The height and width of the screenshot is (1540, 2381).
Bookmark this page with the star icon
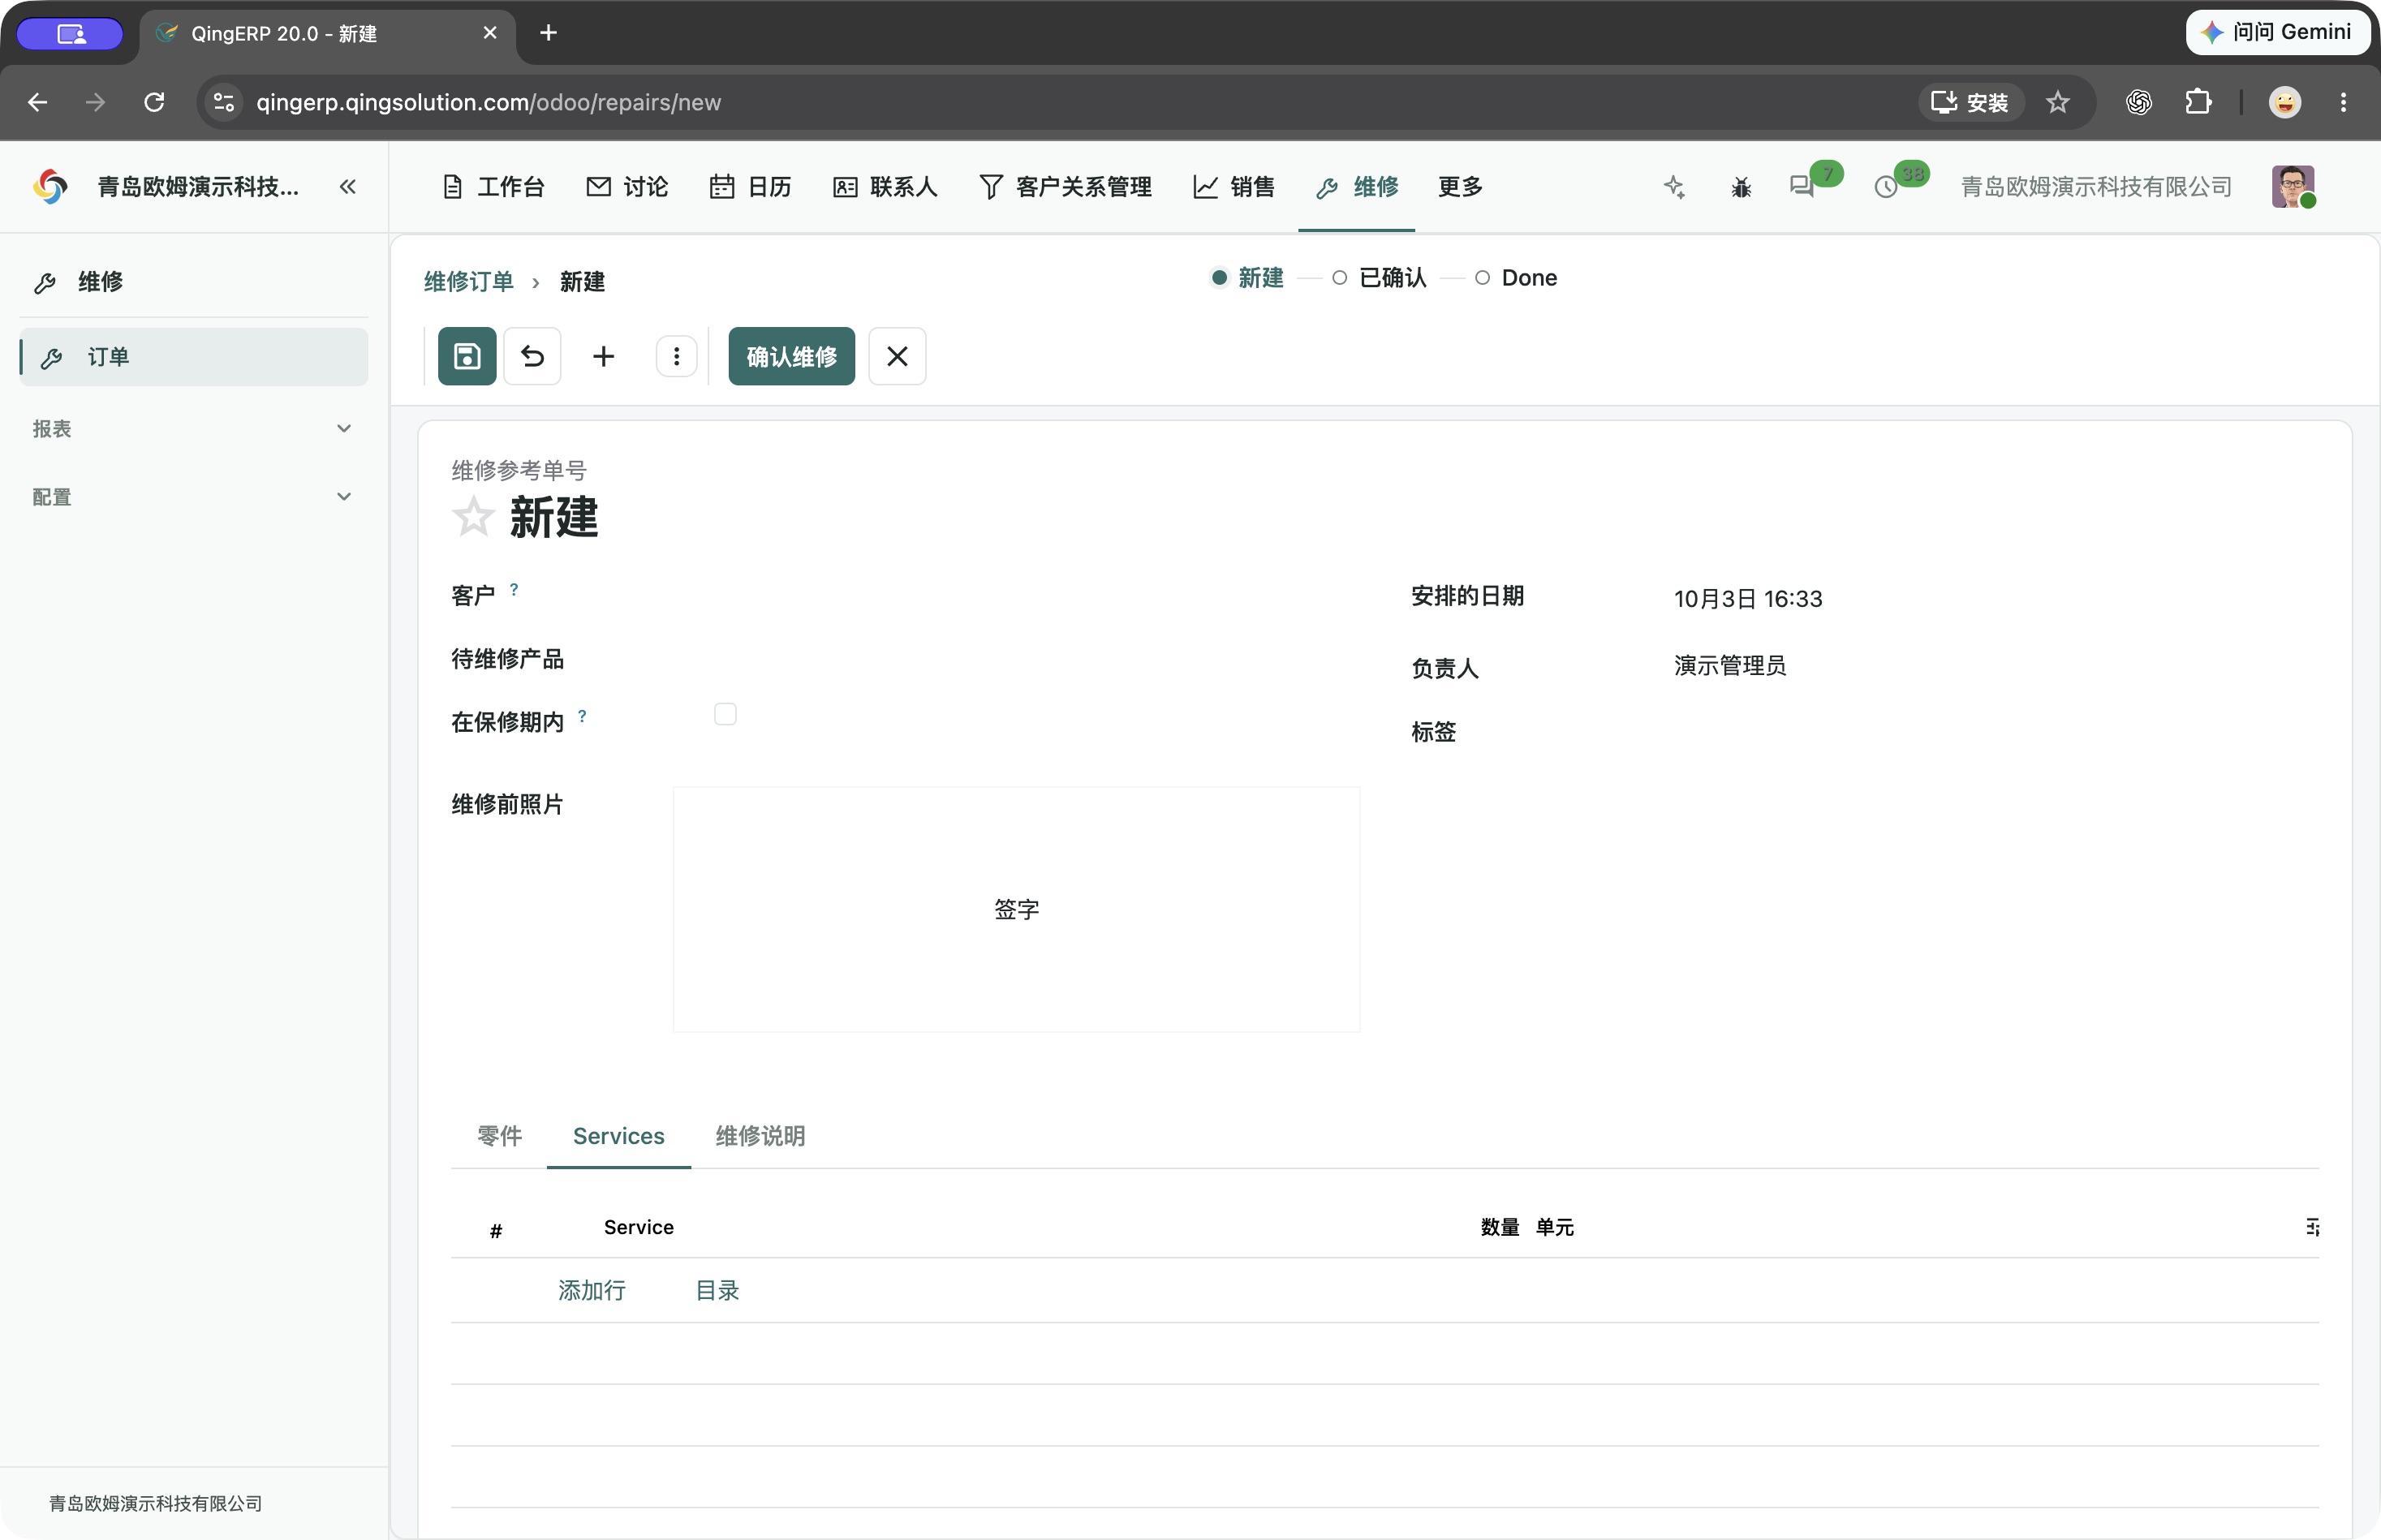point(2057,102)
